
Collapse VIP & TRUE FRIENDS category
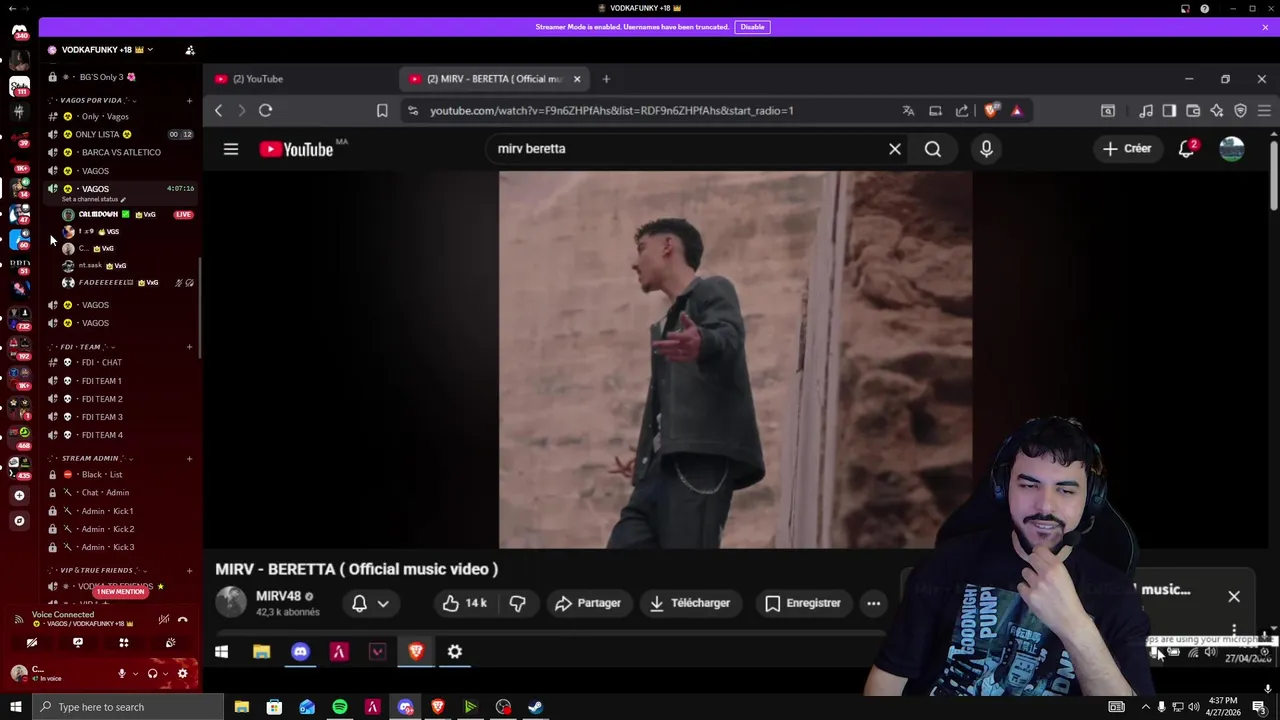pyautogui.click(x=97, y=570)
